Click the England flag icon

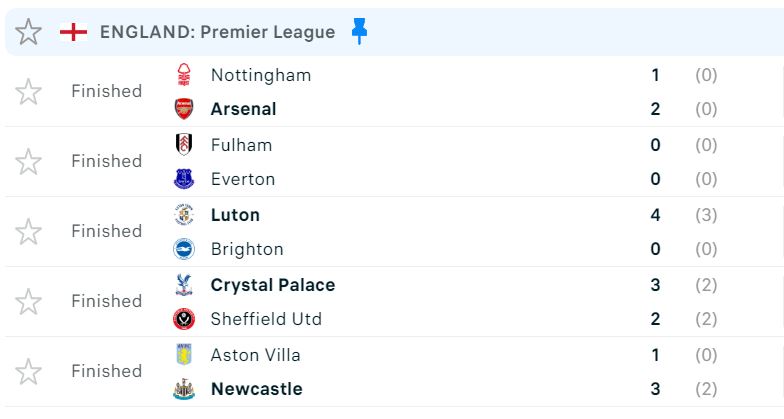[73, 32]
